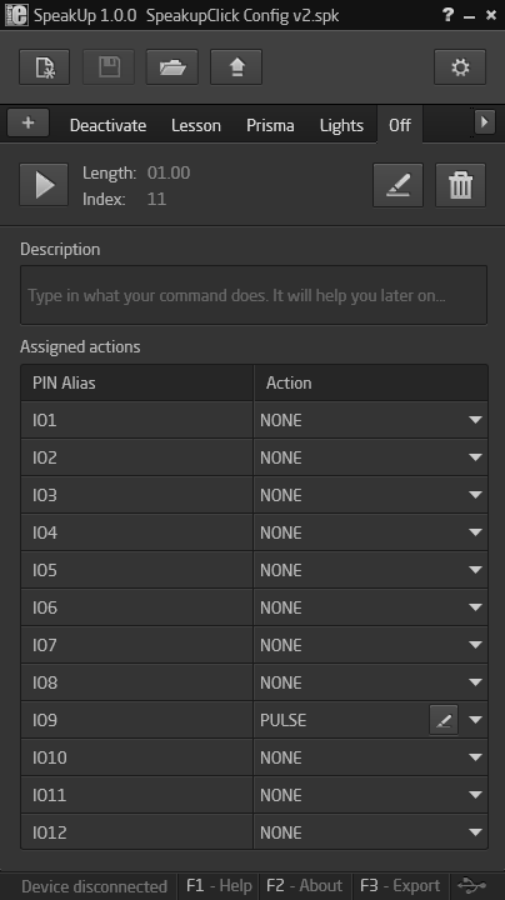Click the USB connection status icon

pyautogui.click(x=473, y=886)
